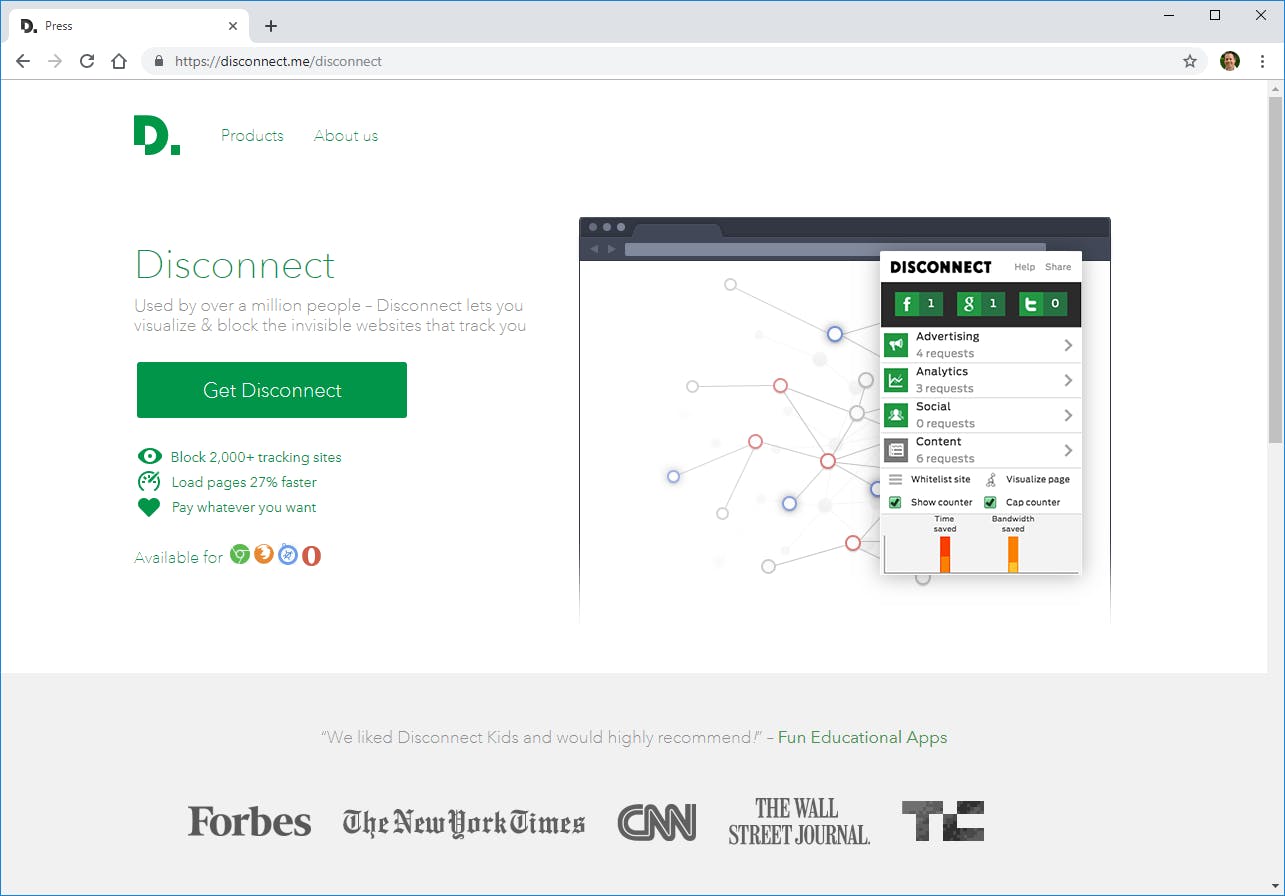The height and width of the screenshot is (896, 1285).
Task: Click the Whitelist site label
Action: [941, 479]
